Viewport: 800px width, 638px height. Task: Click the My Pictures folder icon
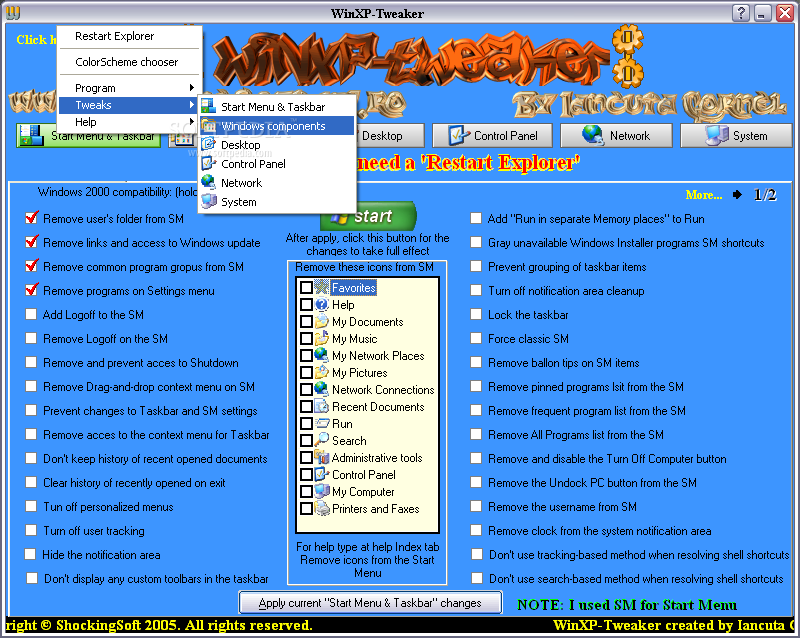[x=321, y=373]
